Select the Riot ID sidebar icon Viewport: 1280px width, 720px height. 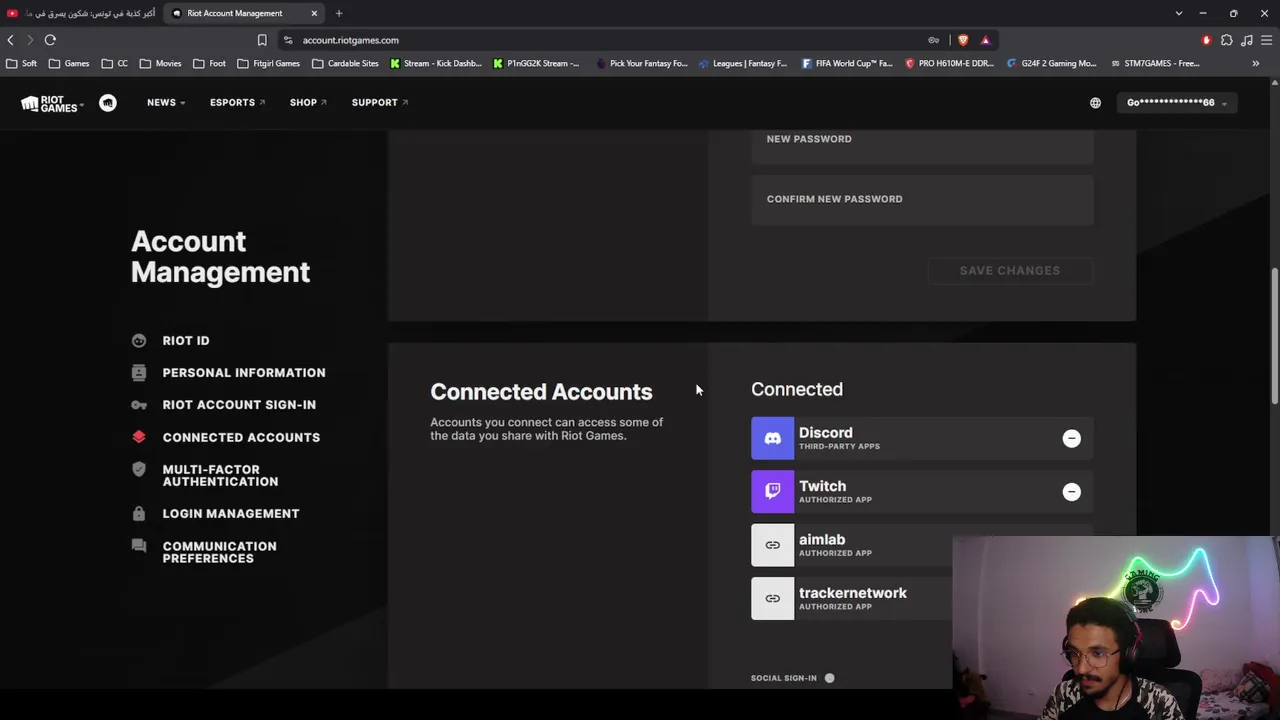(139, 341)
